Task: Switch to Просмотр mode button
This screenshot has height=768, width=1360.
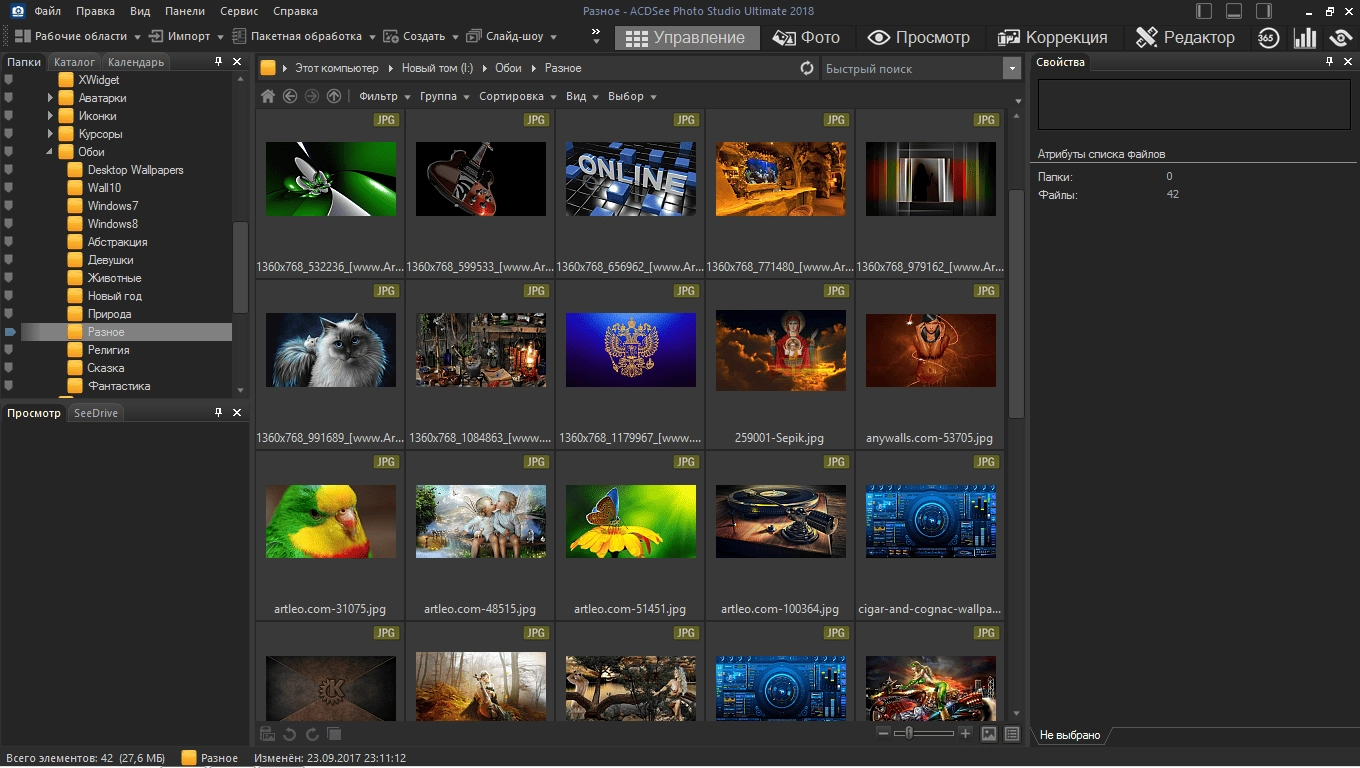Action: click(919, 38)
